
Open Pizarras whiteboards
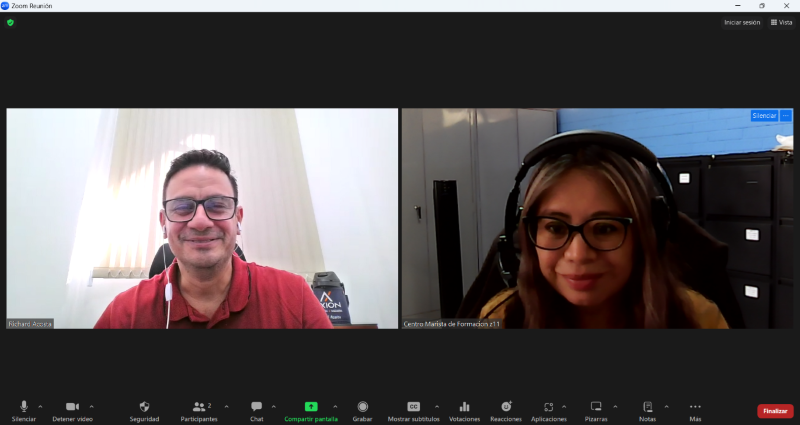[596, 411]
